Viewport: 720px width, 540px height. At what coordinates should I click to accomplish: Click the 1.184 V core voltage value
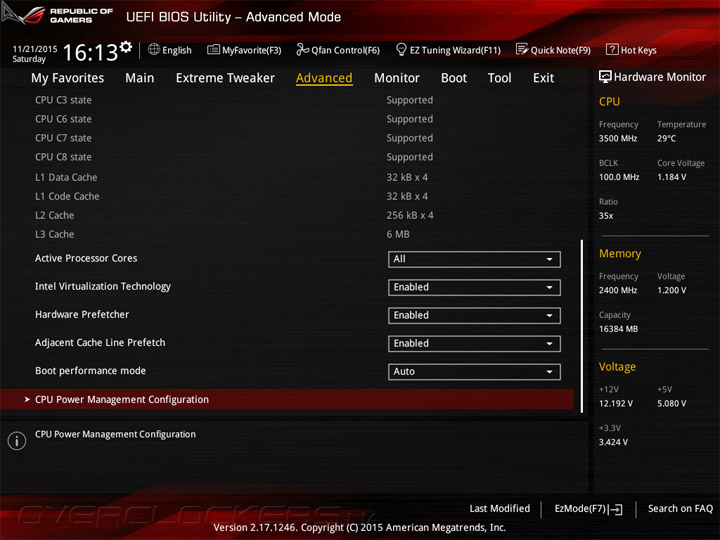pyautogui.click(x=671, y=177)
